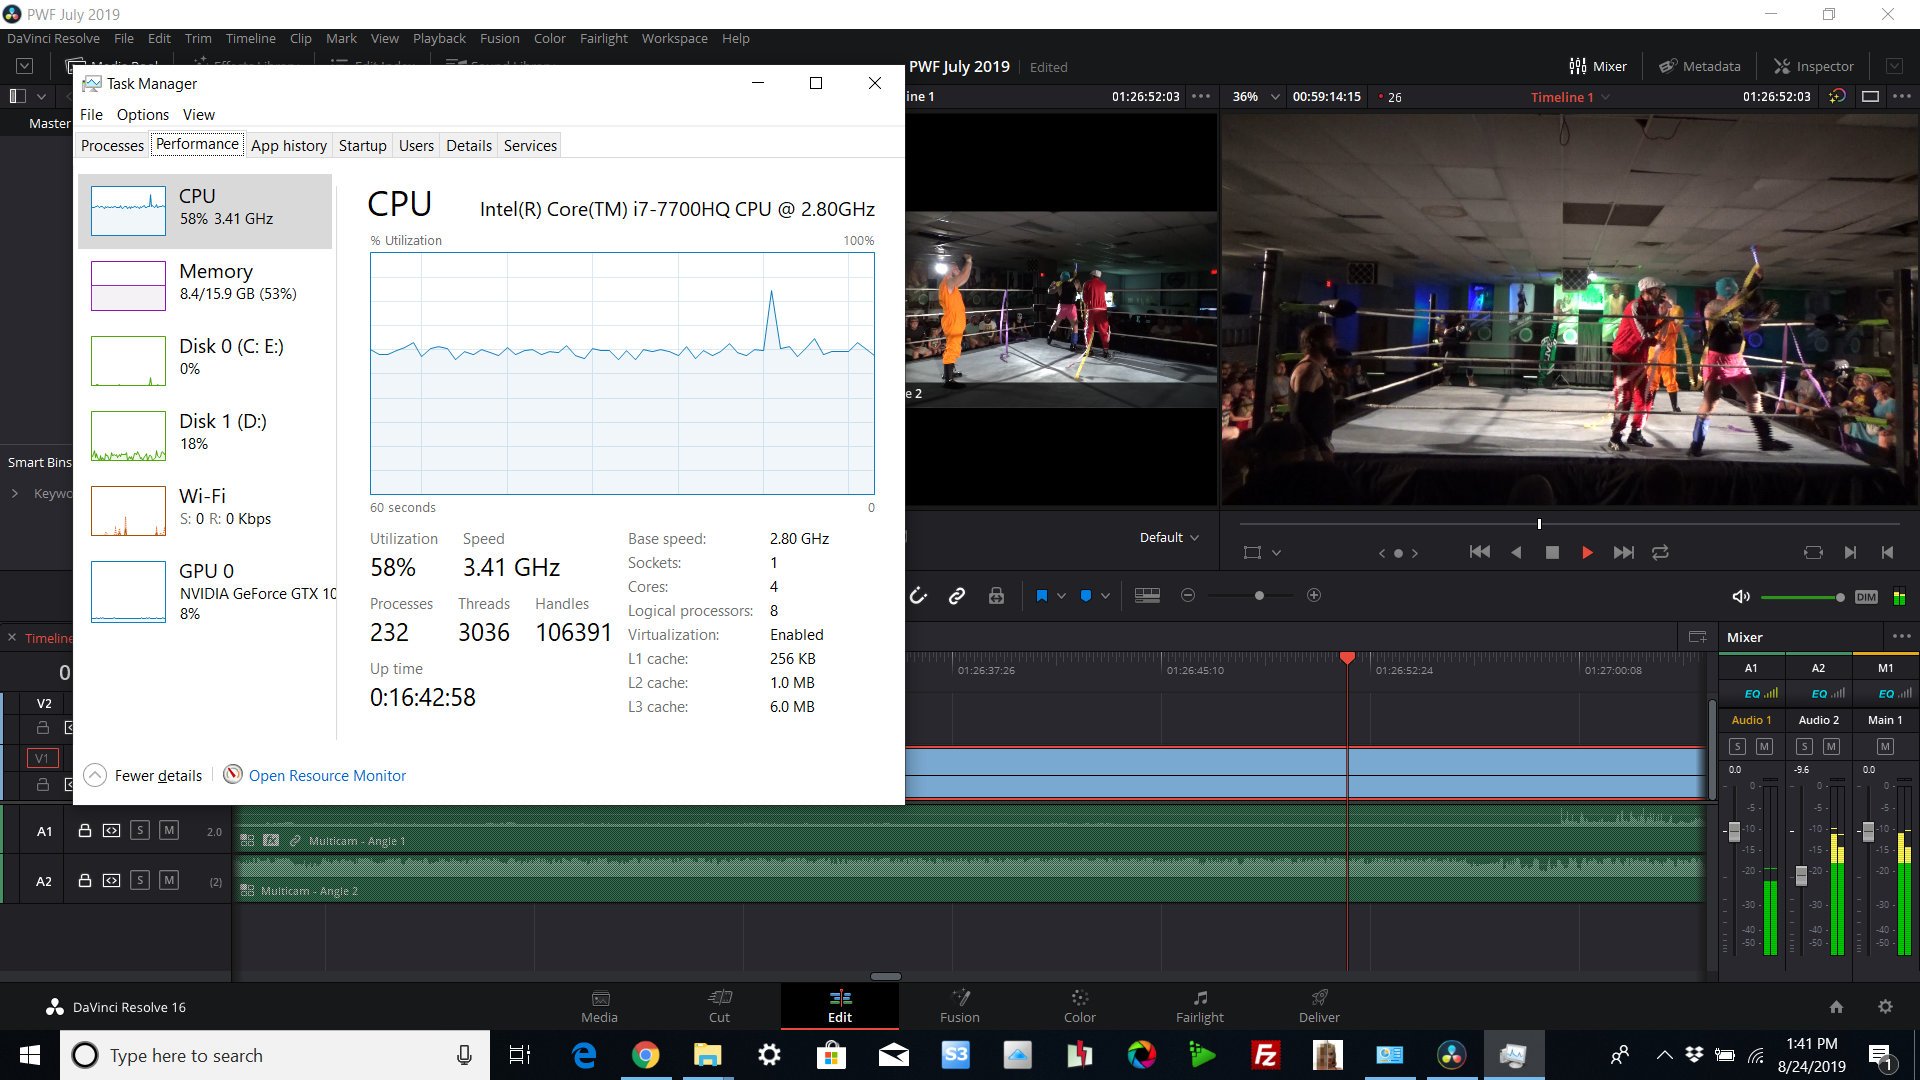
Task: Solo audio track A2 in timeline
Action: (140, 880)
